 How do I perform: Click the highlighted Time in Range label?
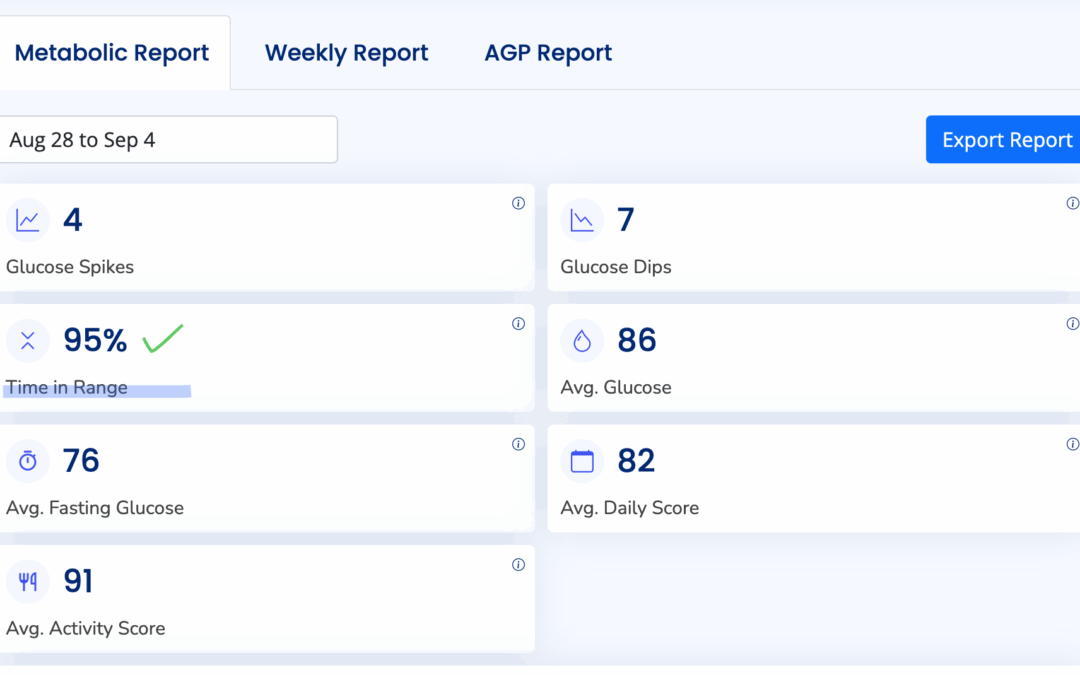coord(67,388)
